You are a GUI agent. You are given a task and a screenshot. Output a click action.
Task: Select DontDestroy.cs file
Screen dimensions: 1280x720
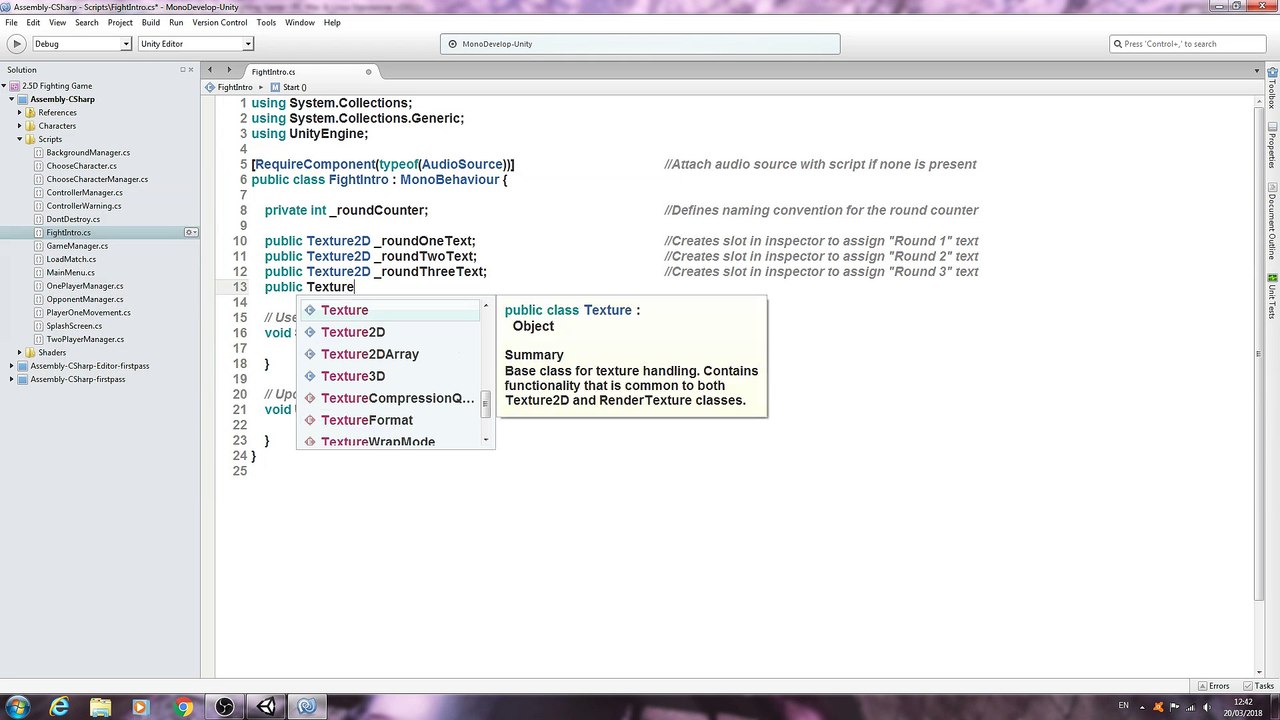(73, 219)
